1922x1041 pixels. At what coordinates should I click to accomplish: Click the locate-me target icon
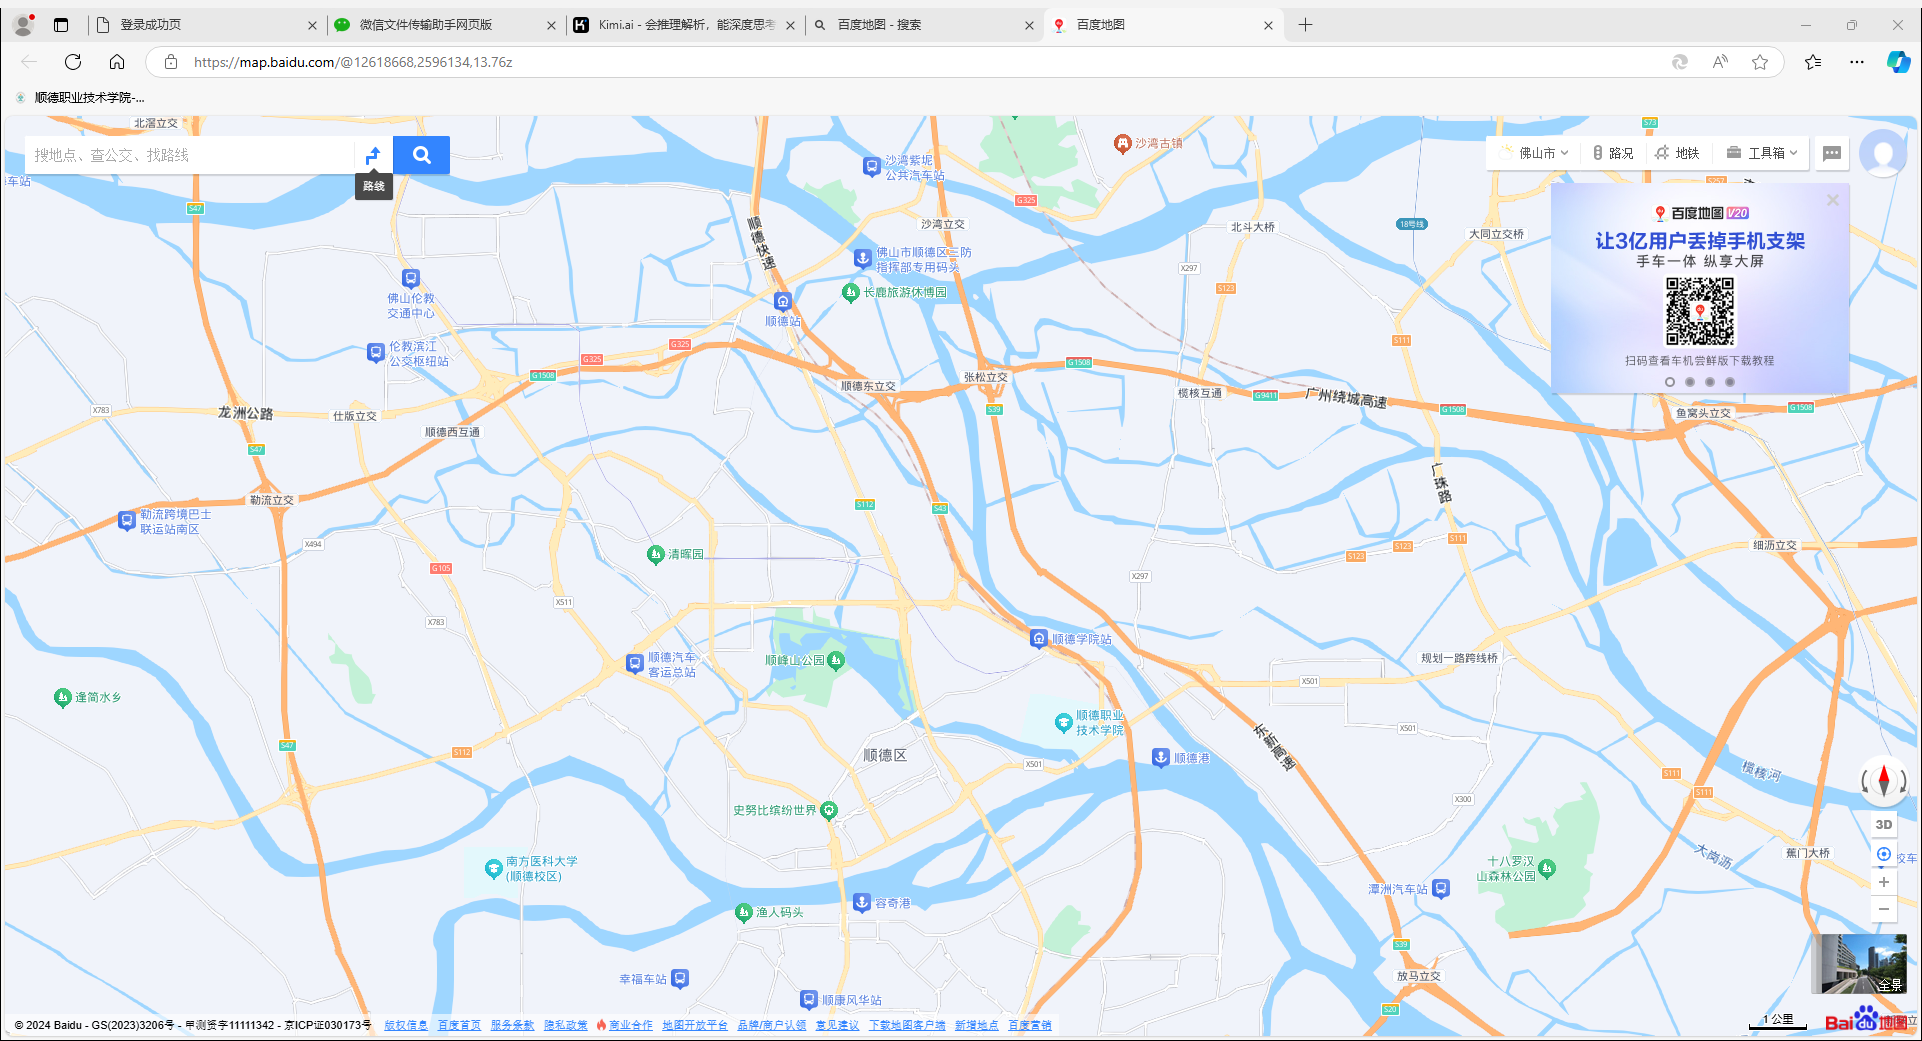tap(1883, 854)
